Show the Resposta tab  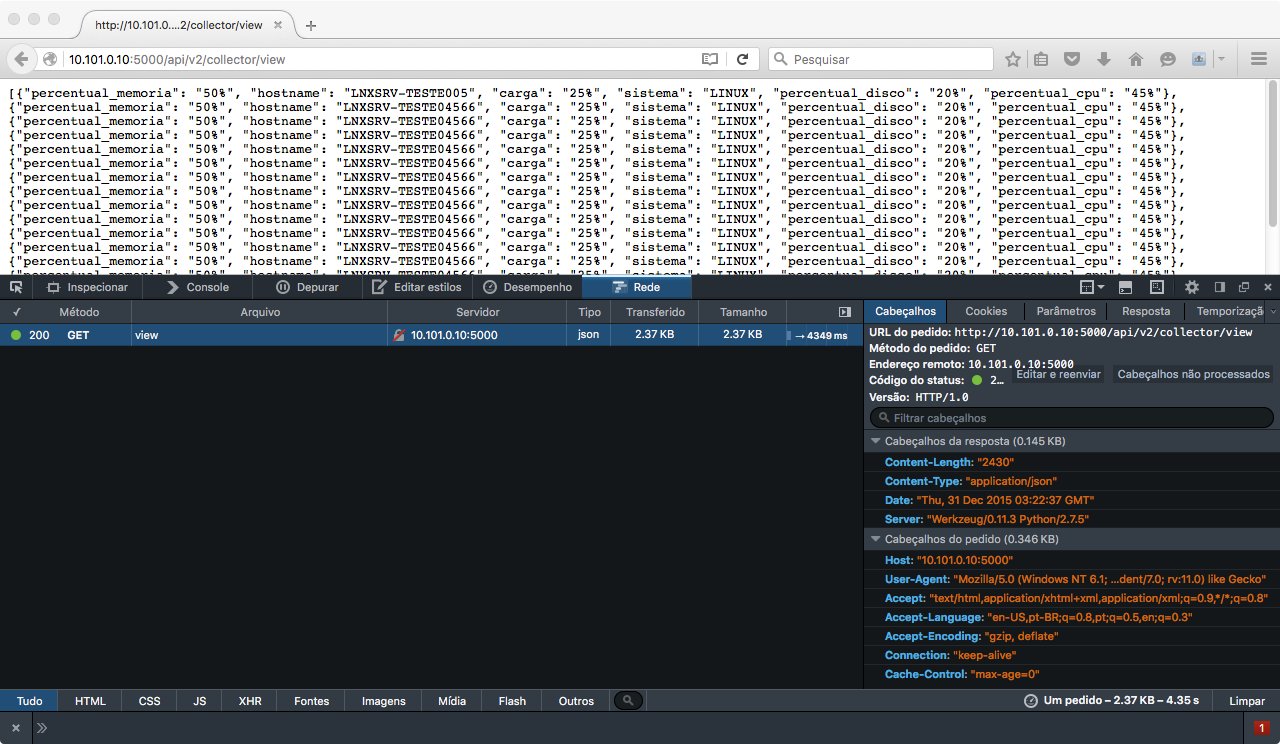point(1146,312)
